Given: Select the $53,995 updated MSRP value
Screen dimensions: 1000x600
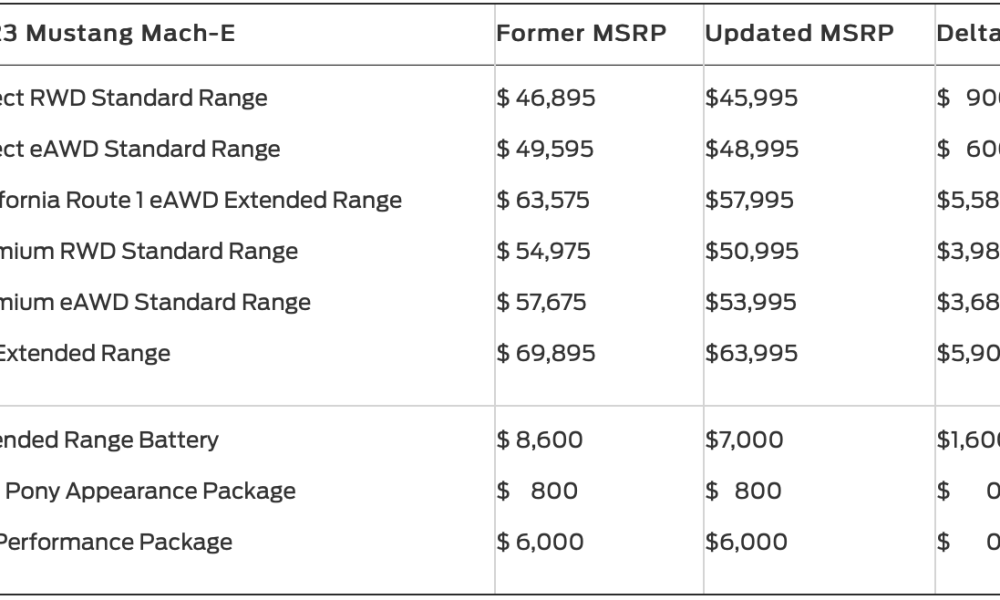Looking at the screenshot, I should click(x=751, y=302).
